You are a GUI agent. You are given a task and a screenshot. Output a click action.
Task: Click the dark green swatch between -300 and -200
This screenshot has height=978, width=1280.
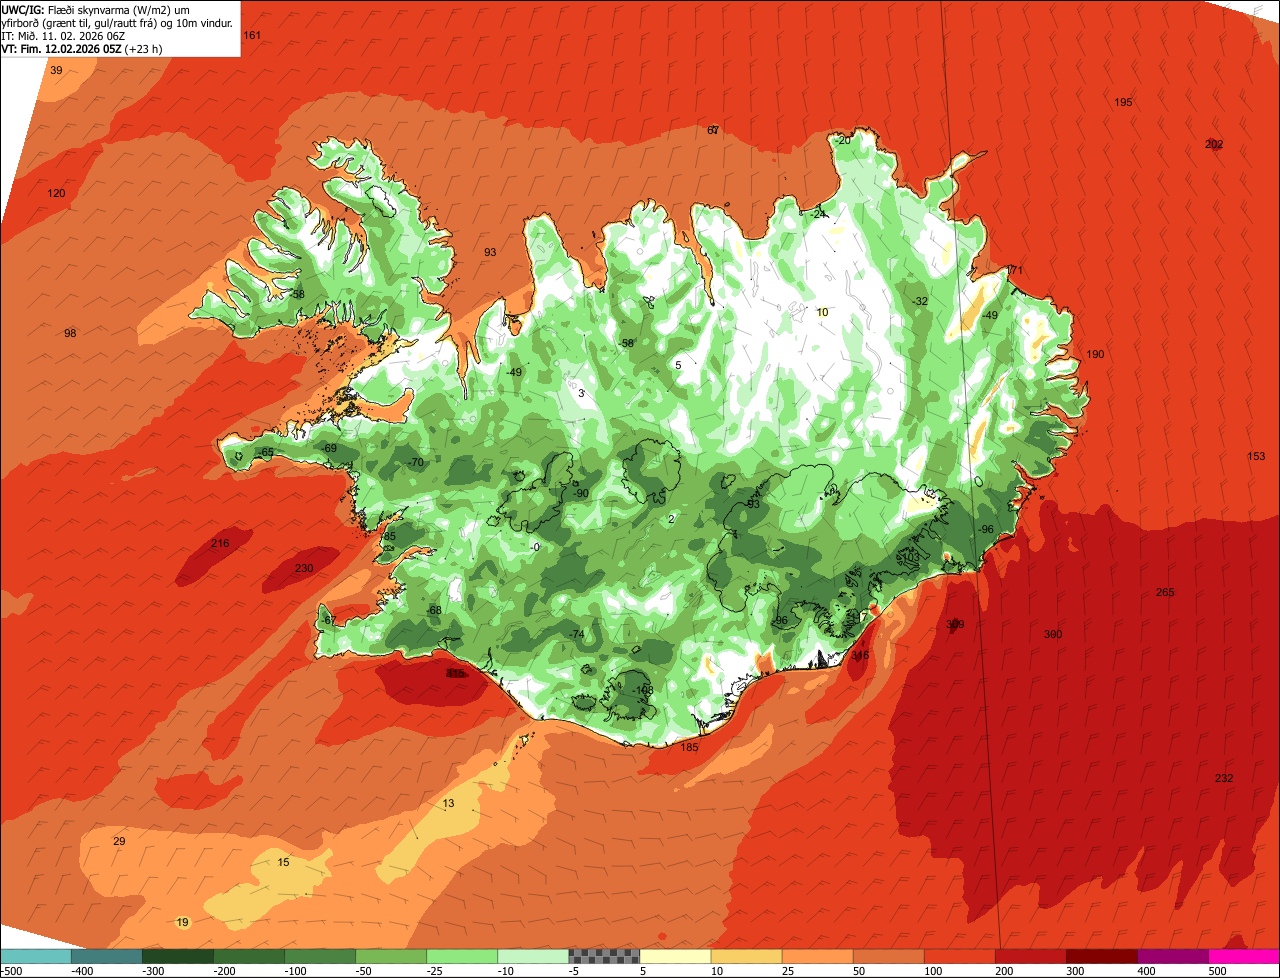177,956
